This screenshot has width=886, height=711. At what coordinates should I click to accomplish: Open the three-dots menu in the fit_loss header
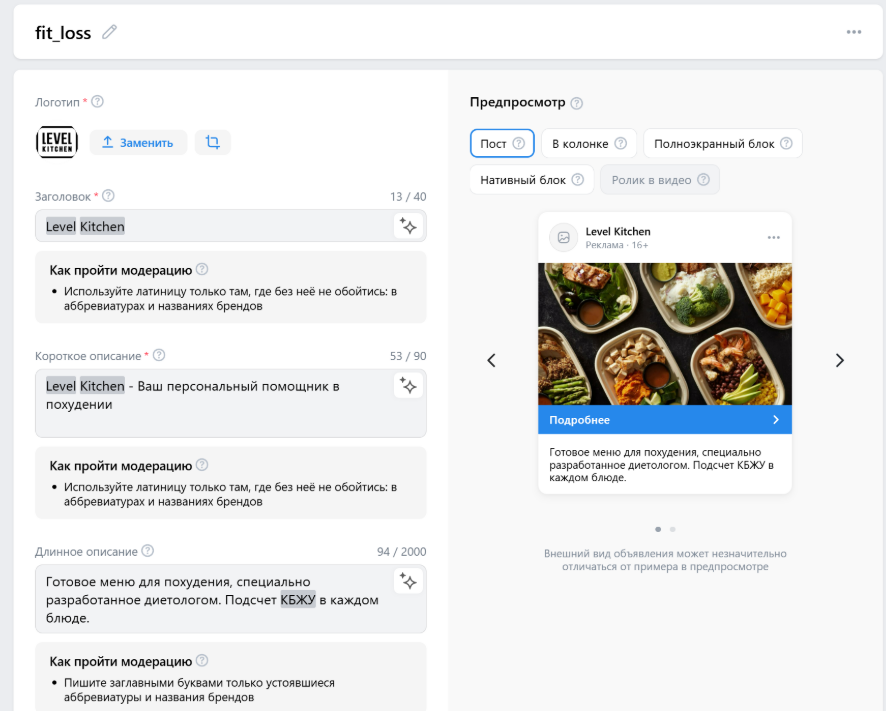click(854, 32)
